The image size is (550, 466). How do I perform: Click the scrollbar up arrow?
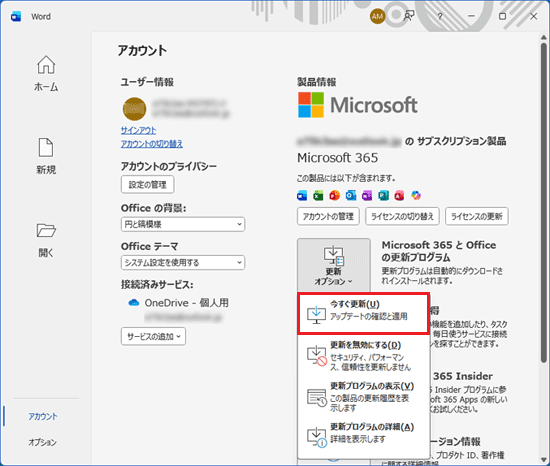coord(544,38)
